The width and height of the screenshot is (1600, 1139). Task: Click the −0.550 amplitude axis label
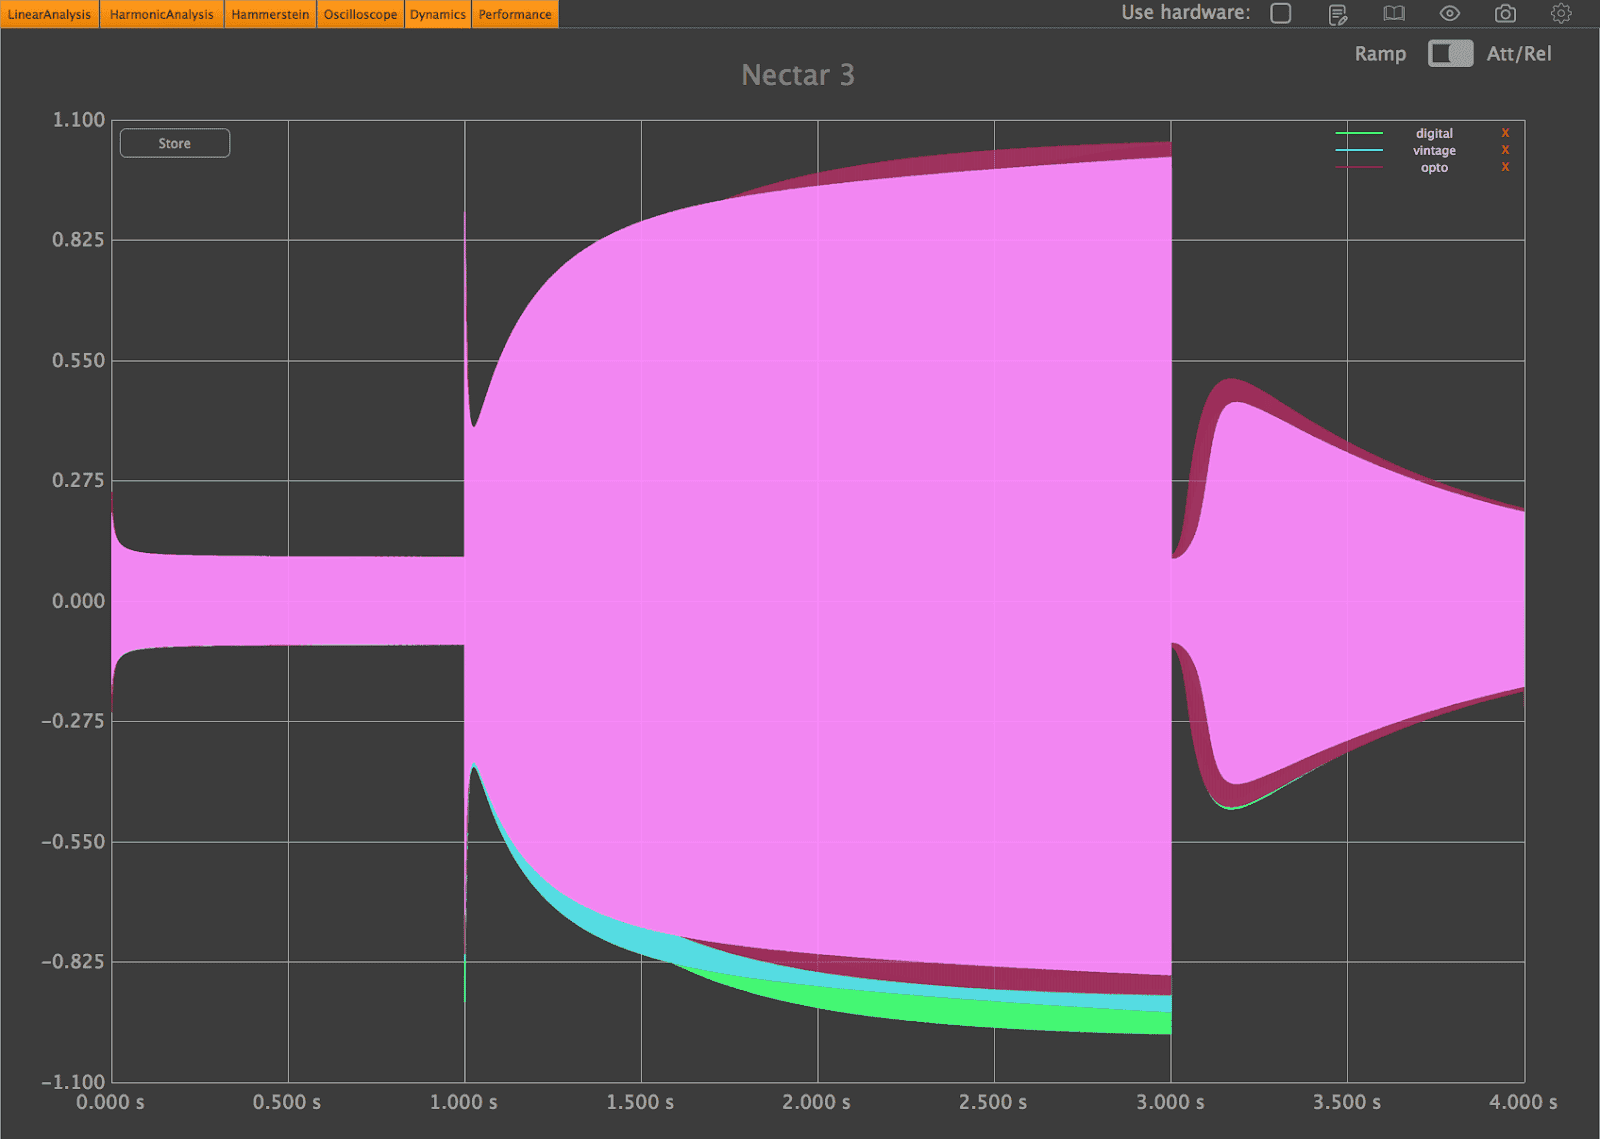tap(73, 842)
